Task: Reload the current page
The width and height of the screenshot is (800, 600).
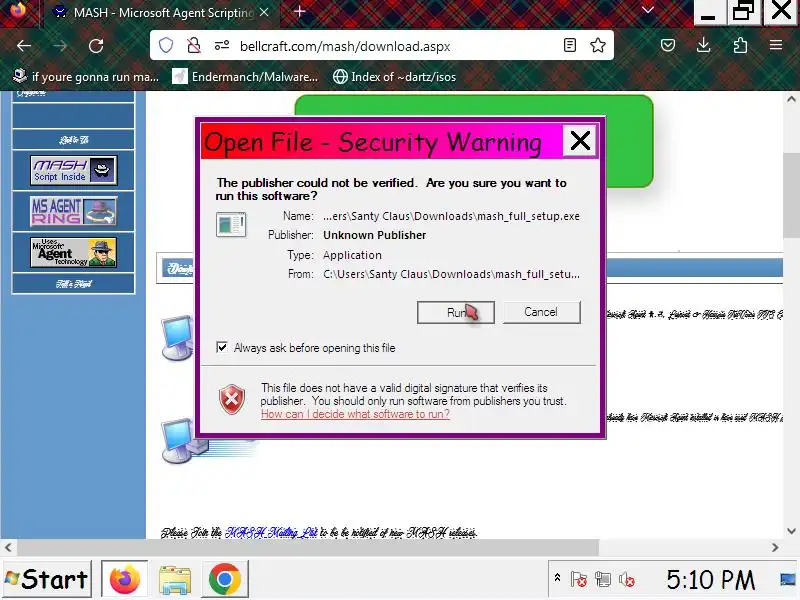Action: (x=96, y=46)
